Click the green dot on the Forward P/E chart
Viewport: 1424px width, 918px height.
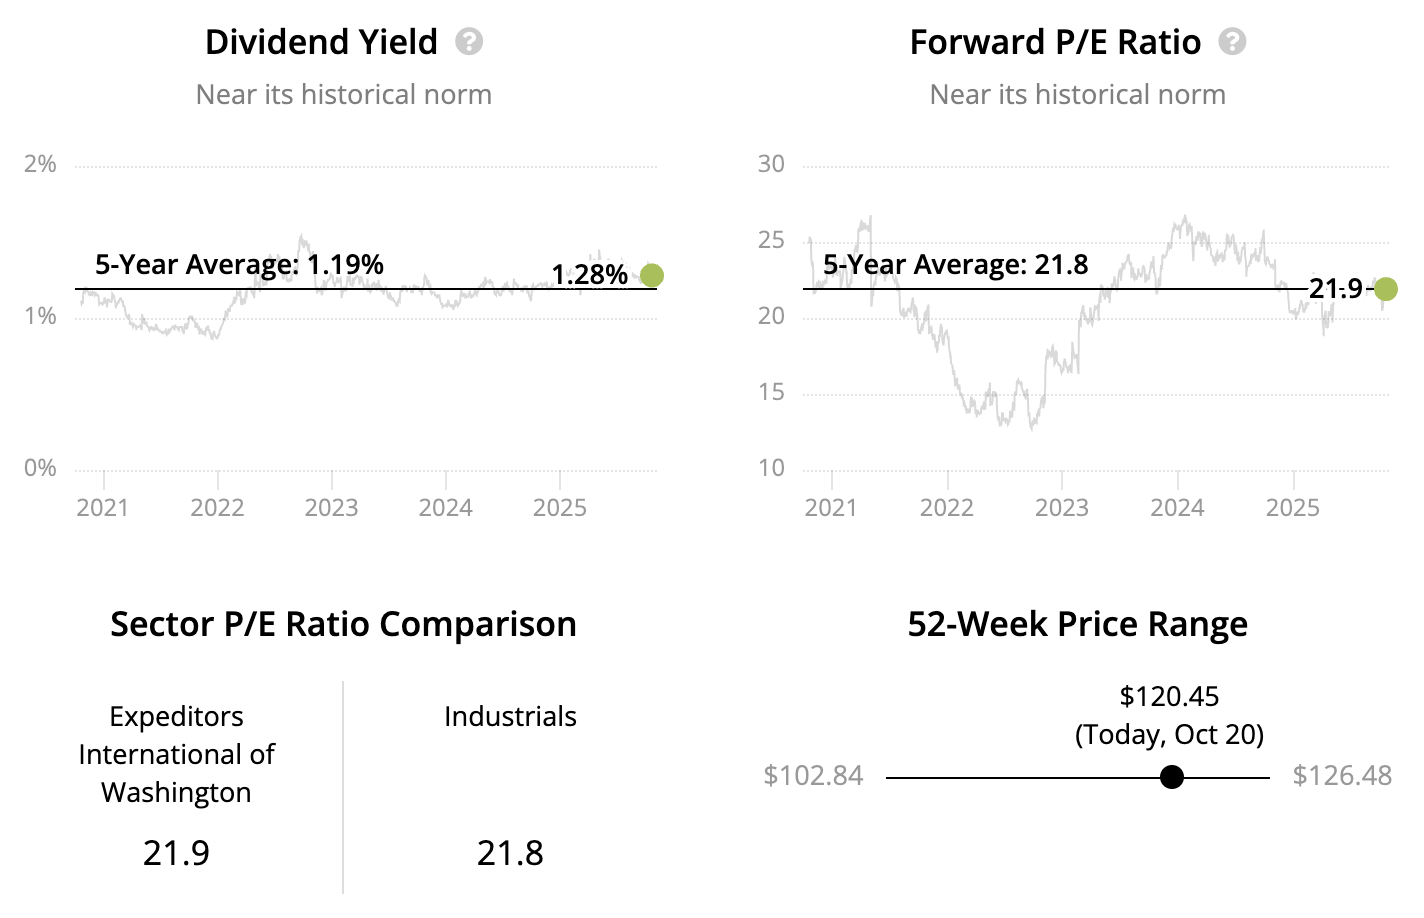click(1385, 289)
